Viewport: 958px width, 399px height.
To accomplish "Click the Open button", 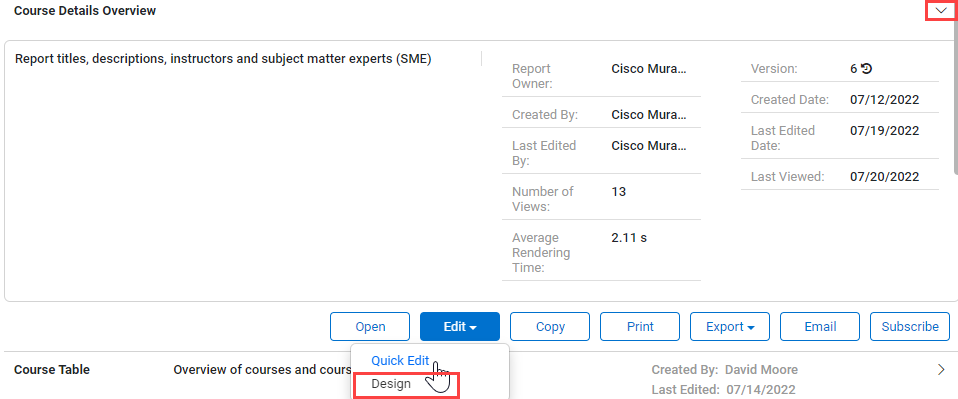I will pyautogui.click(x=370, y=326).
